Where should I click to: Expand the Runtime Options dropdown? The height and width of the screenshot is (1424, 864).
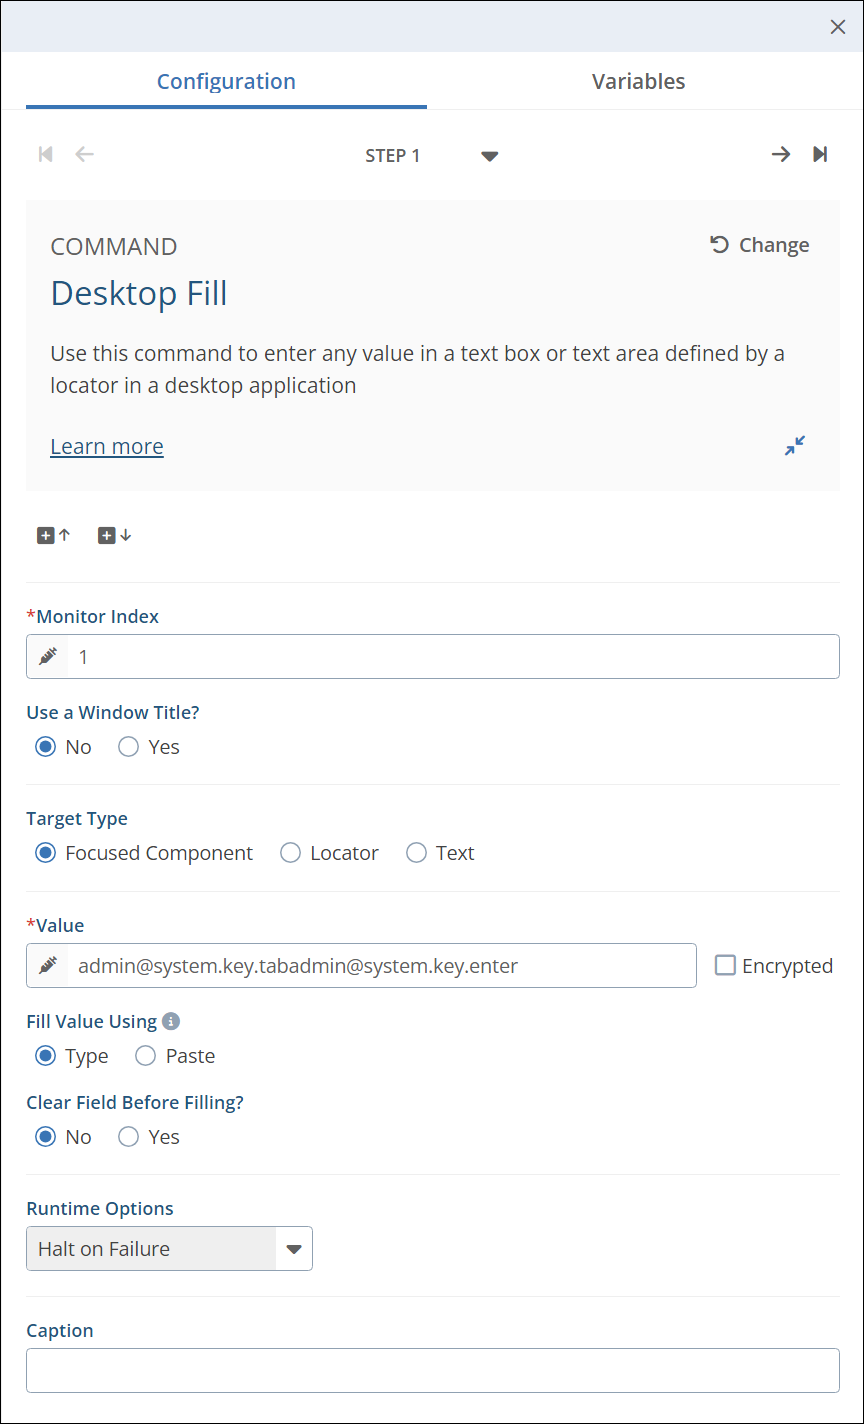293,1249
